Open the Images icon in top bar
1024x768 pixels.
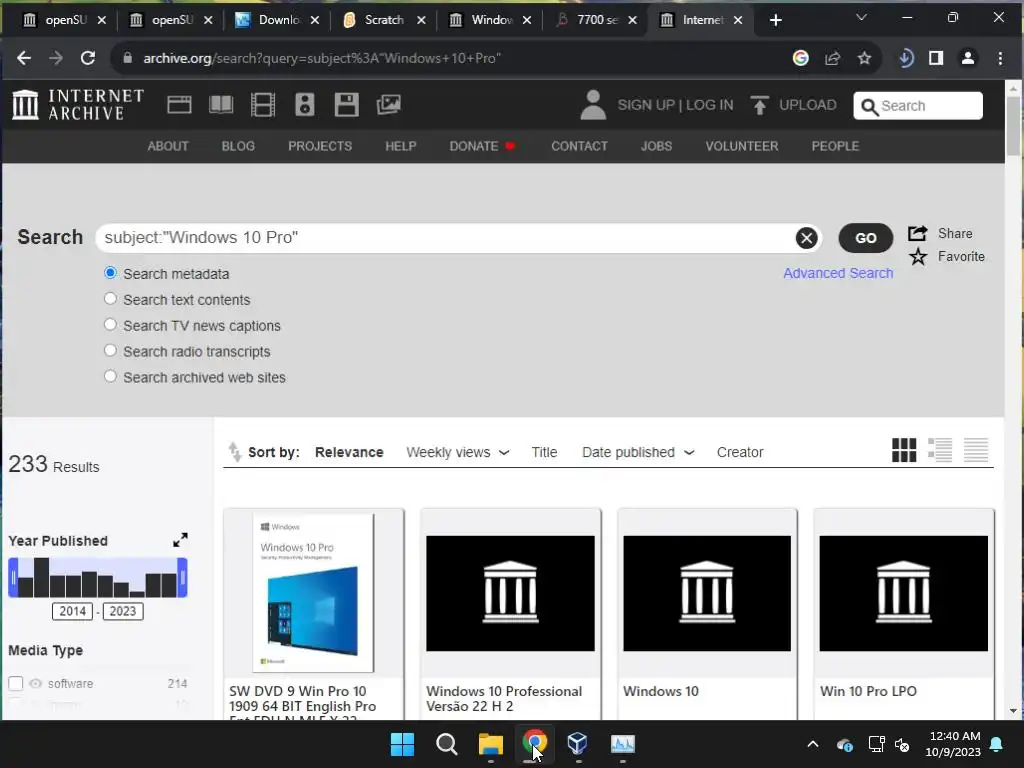[389, 104]
